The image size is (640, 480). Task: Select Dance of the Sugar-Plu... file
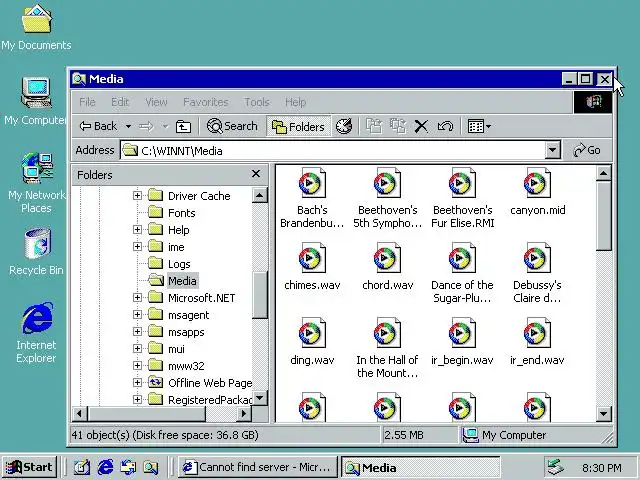(462, 273)
